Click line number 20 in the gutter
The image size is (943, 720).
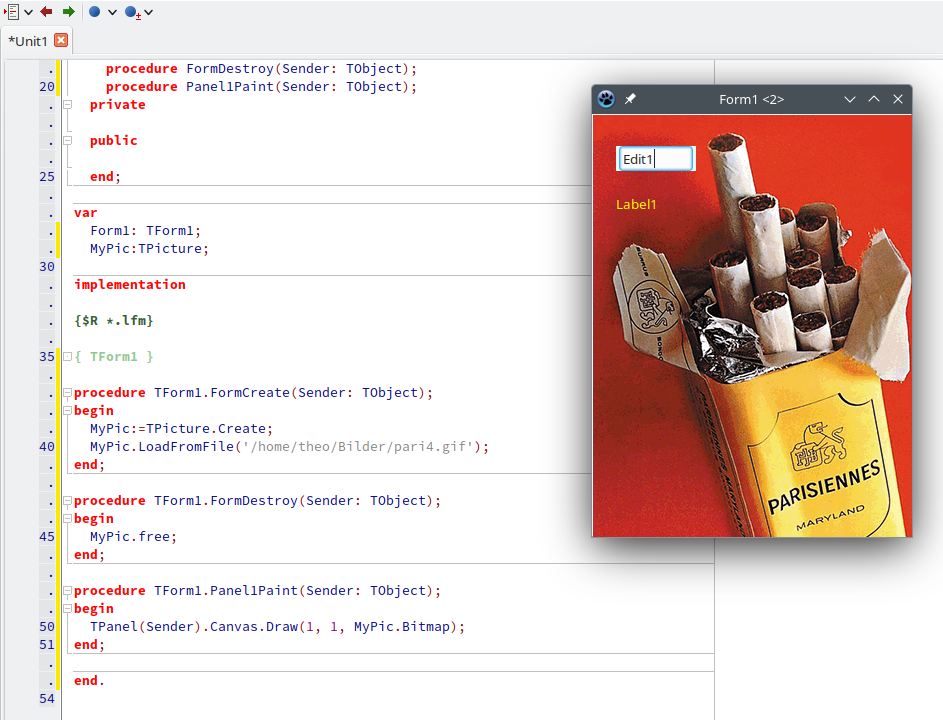point(46,87)
